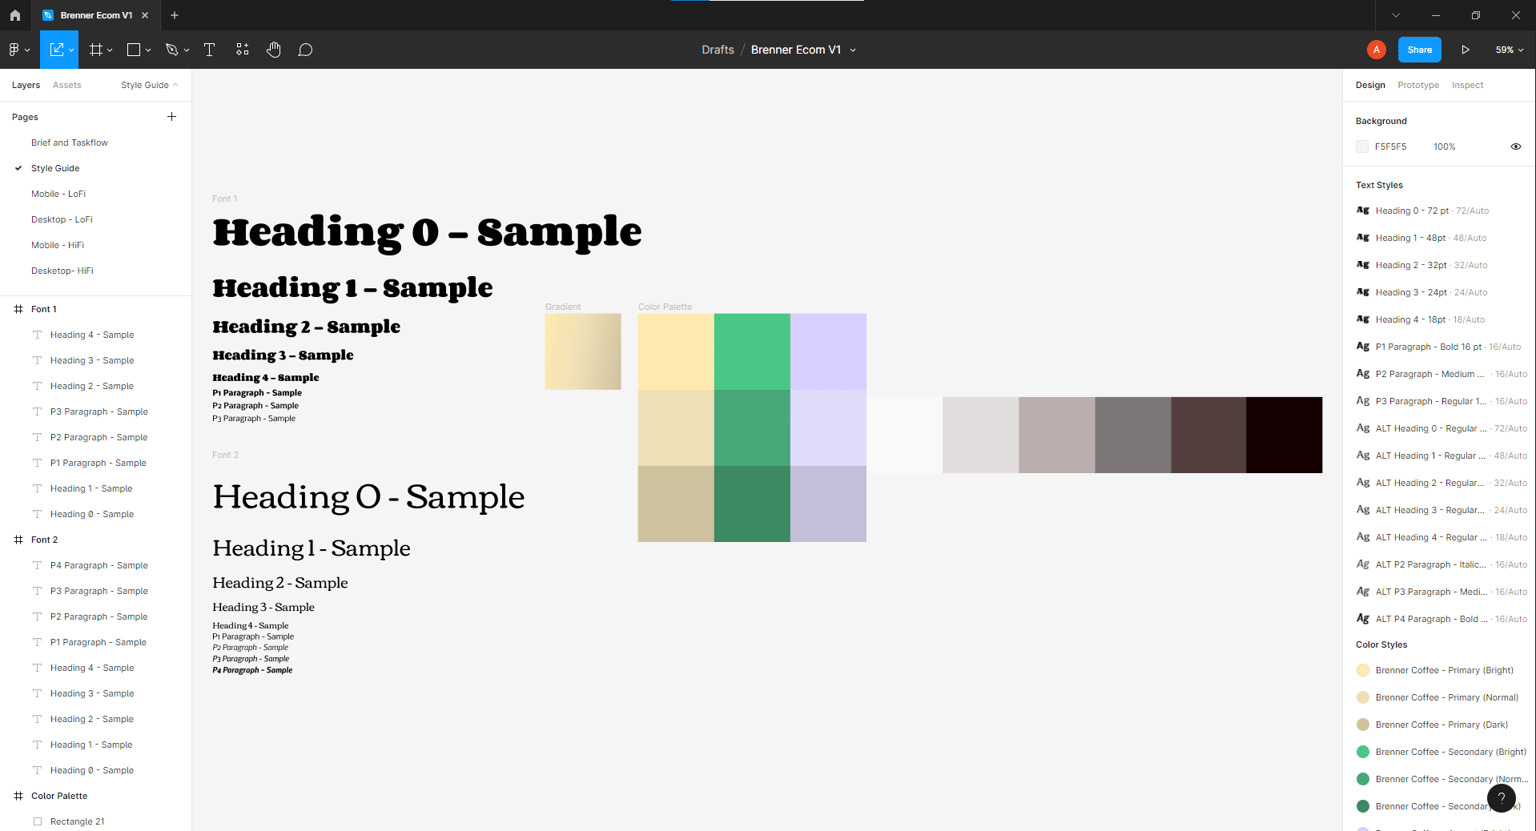The image size is (1536, 831).
Task: Toggle background color visibility eye
Action: tap(1515, 147)
